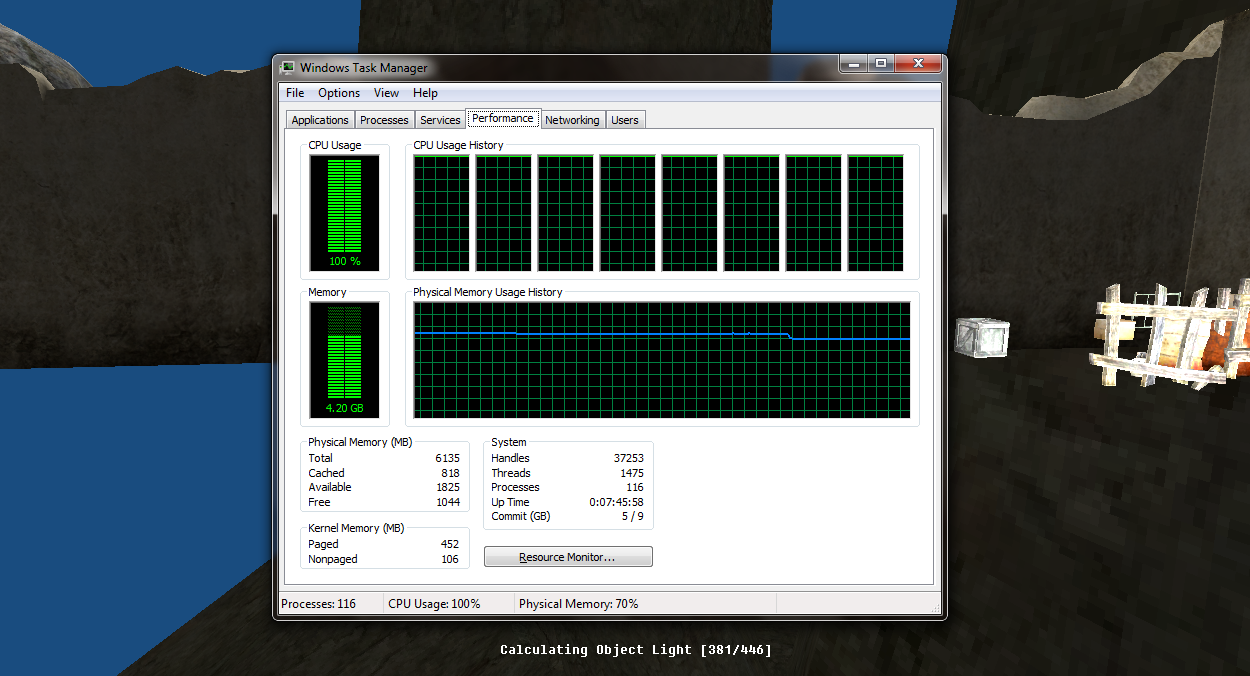Click the Handles value 37253

[629, 458]
